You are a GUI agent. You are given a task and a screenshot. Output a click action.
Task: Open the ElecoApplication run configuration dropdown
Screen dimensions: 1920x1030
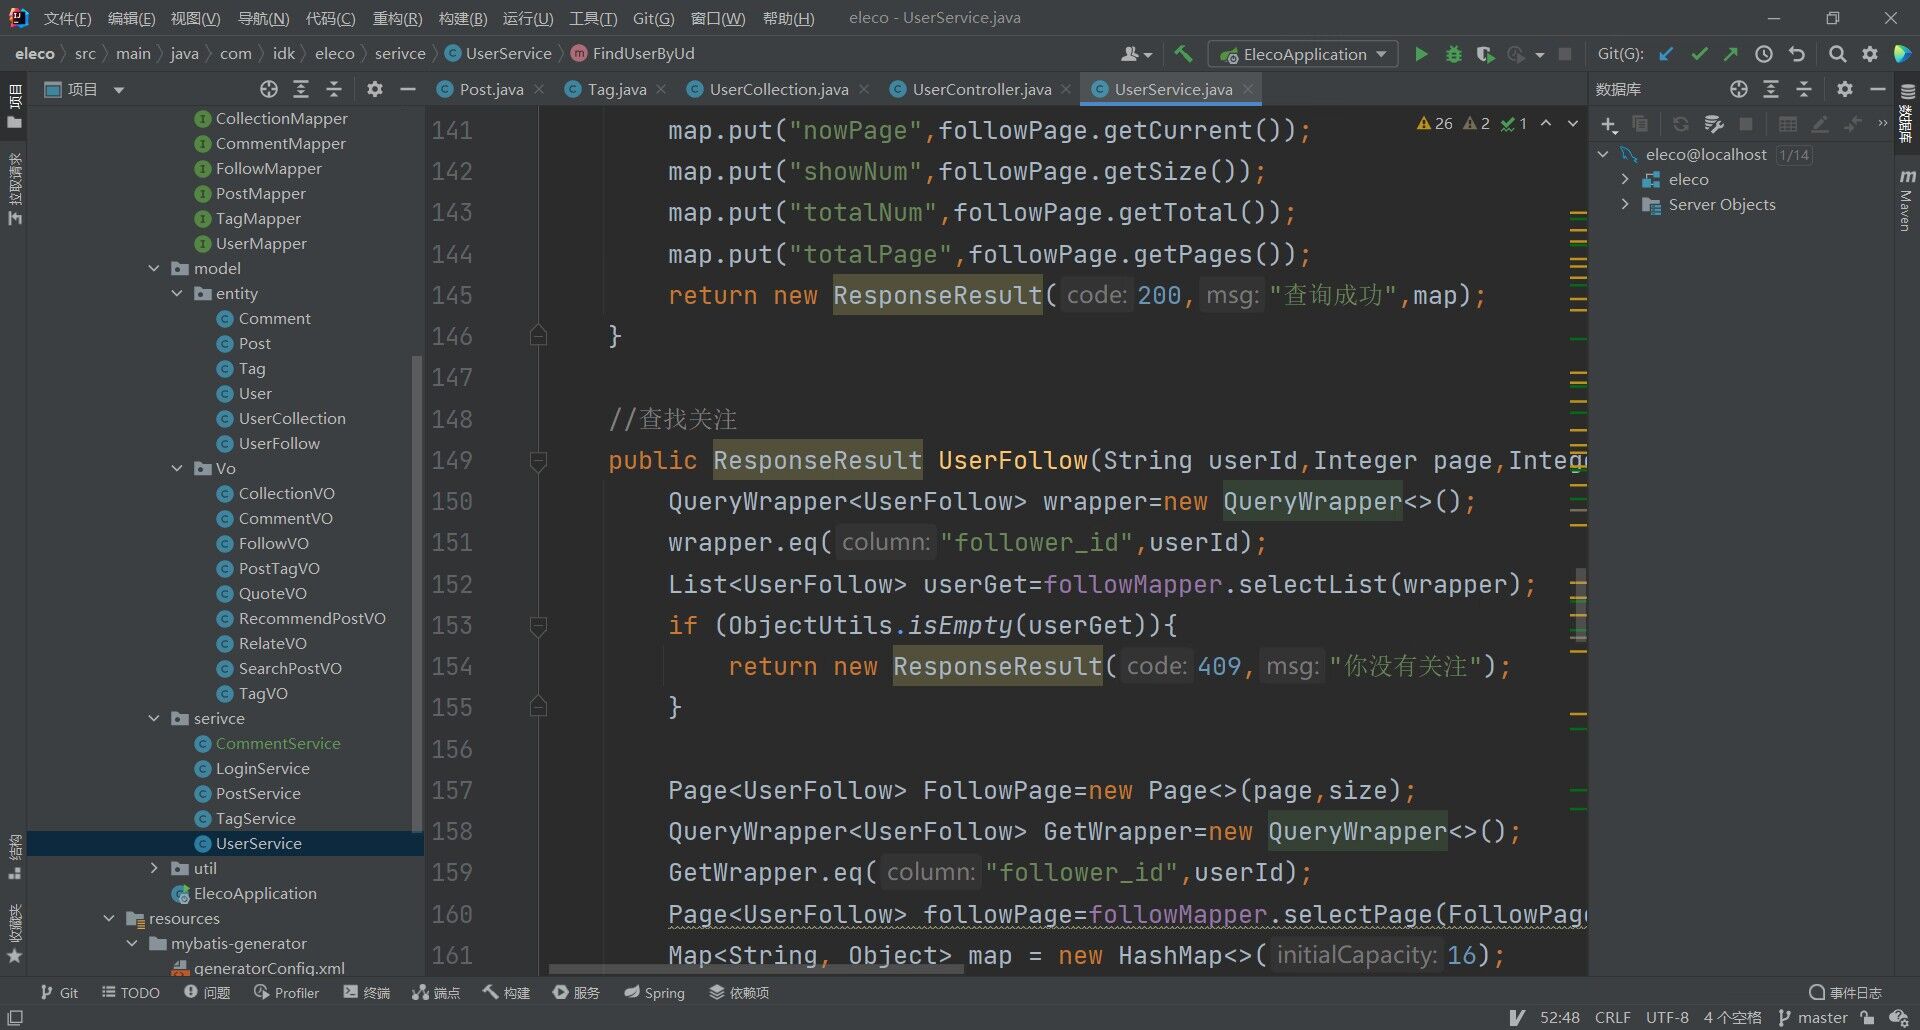pos(1302,54)
